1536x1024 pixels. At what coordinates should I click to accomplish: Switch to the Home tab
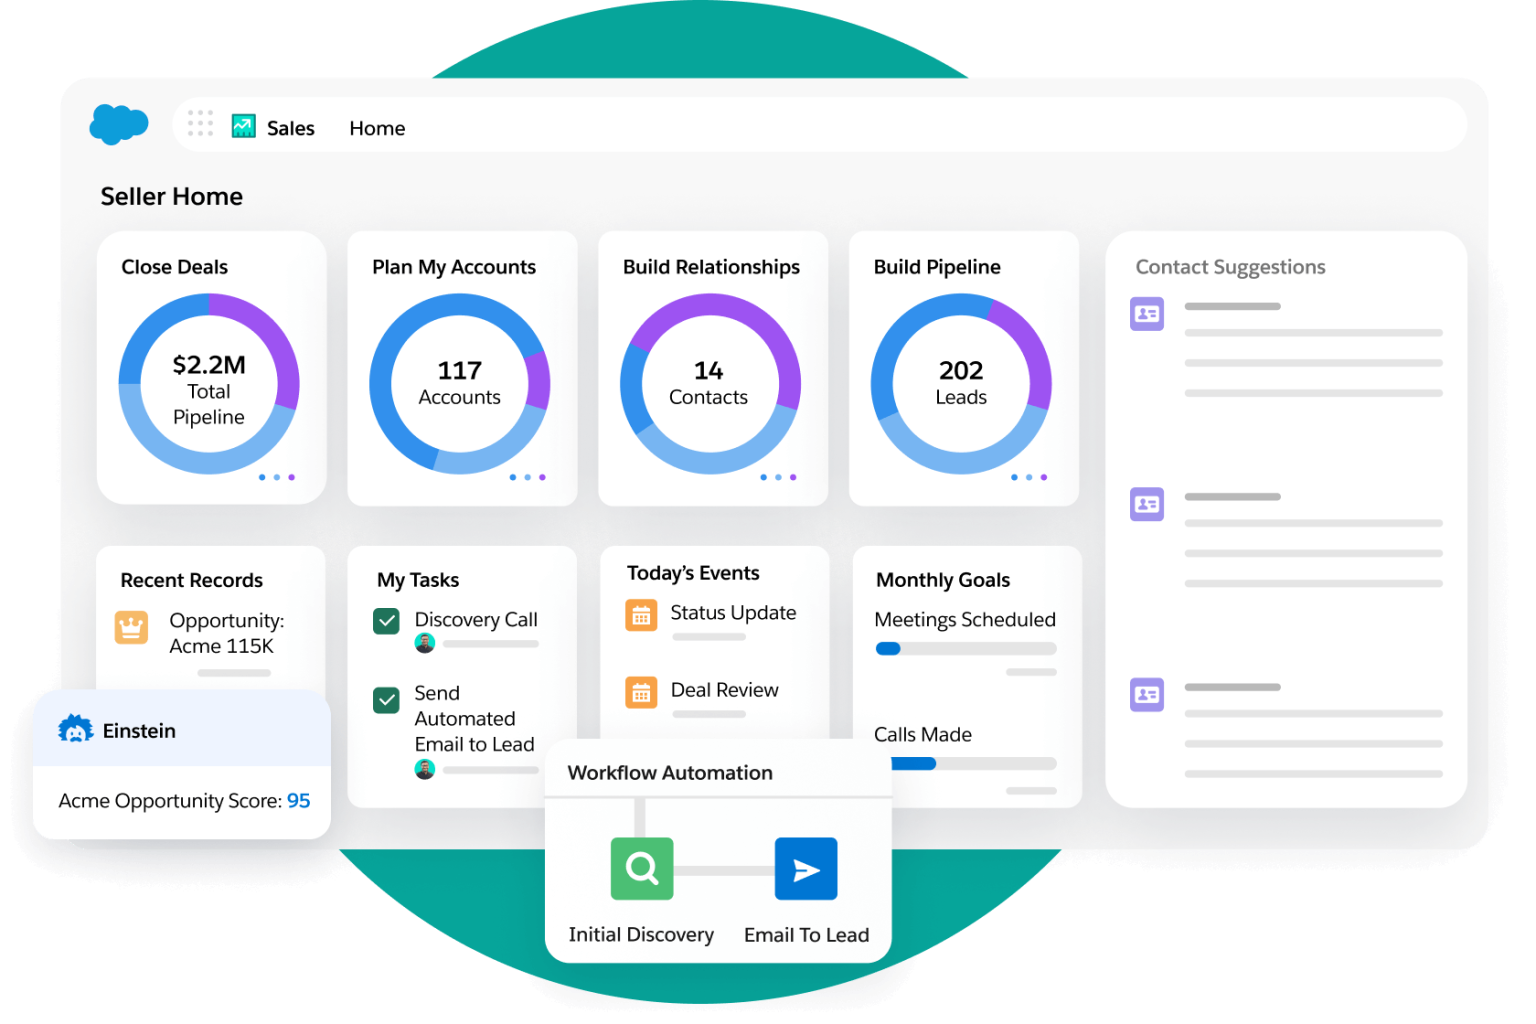tap(377, 127)
